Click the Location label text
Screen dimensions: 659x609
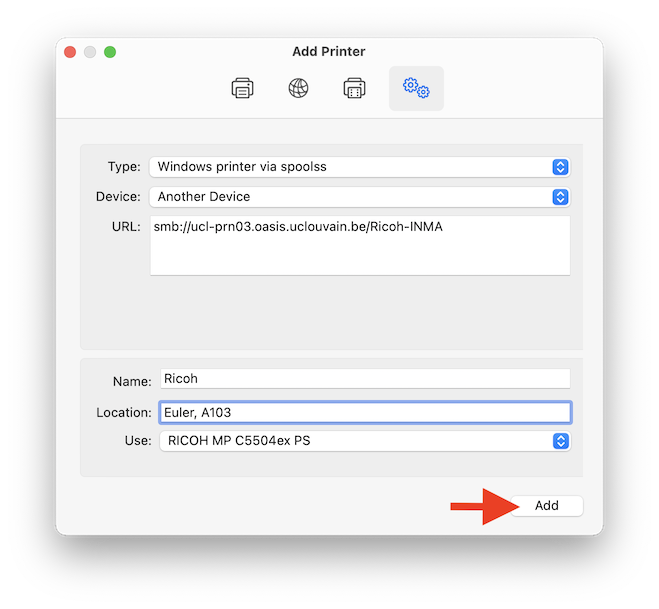124,412
